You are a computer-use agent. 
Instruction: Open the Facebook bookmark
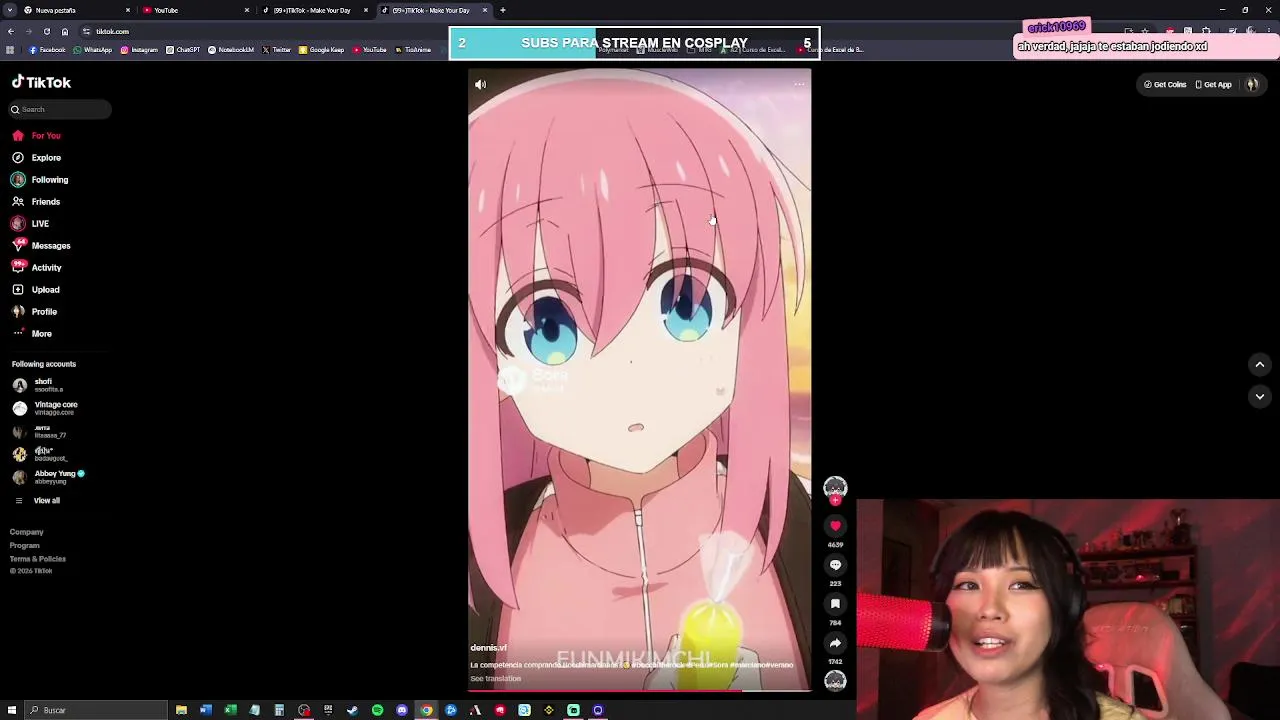pyautogui.click(x=47, y=50)
